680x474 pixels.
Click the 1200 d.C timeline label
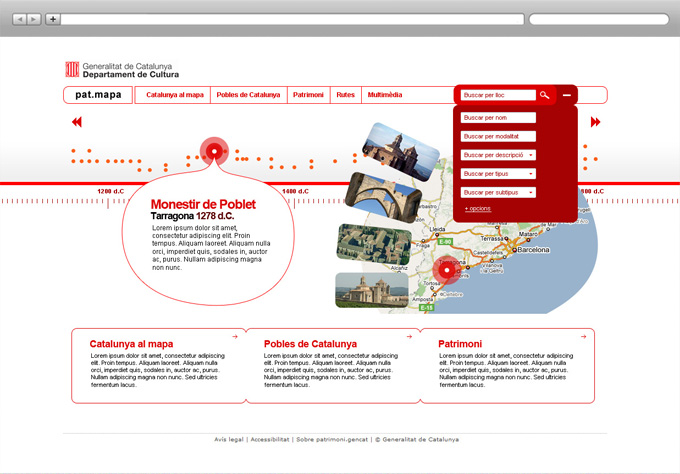click(x=111, y=191)
